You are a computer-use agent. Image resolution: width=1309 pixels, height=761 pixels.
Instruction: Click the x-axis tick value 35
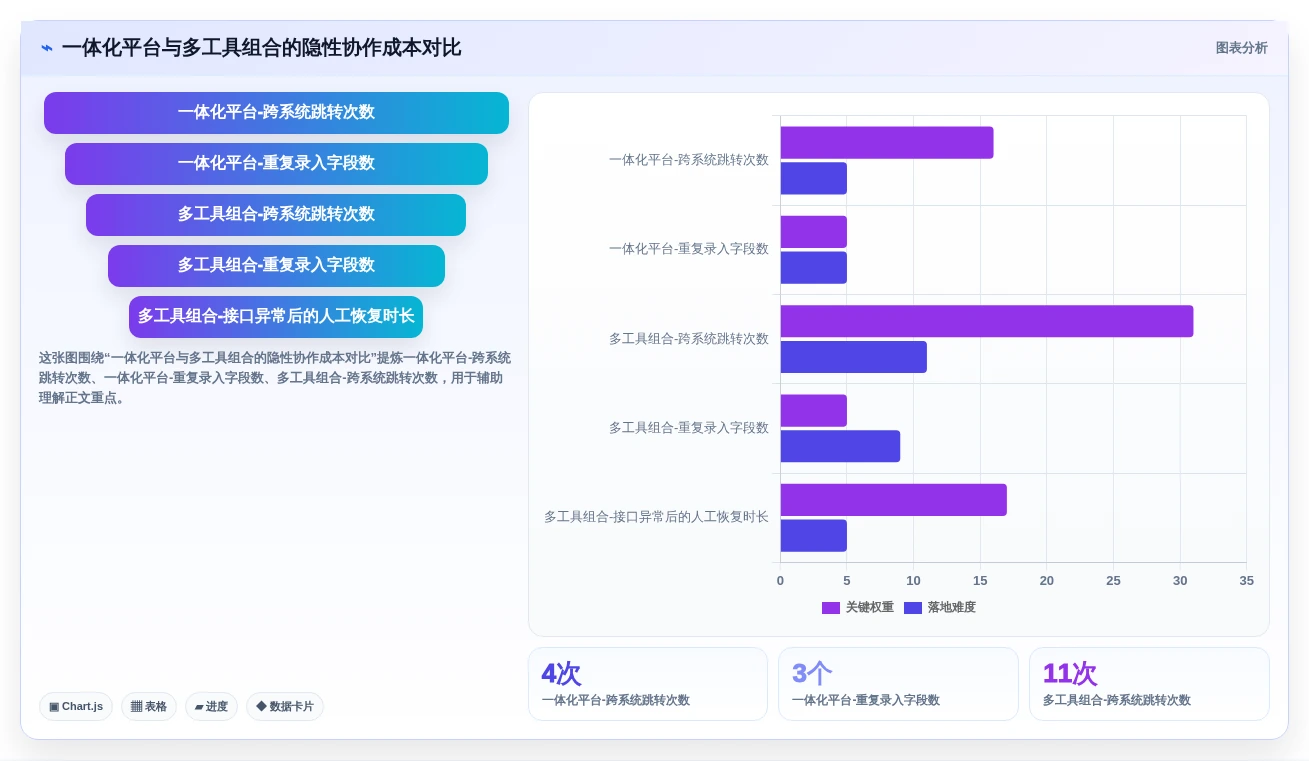pos(1246,581)
